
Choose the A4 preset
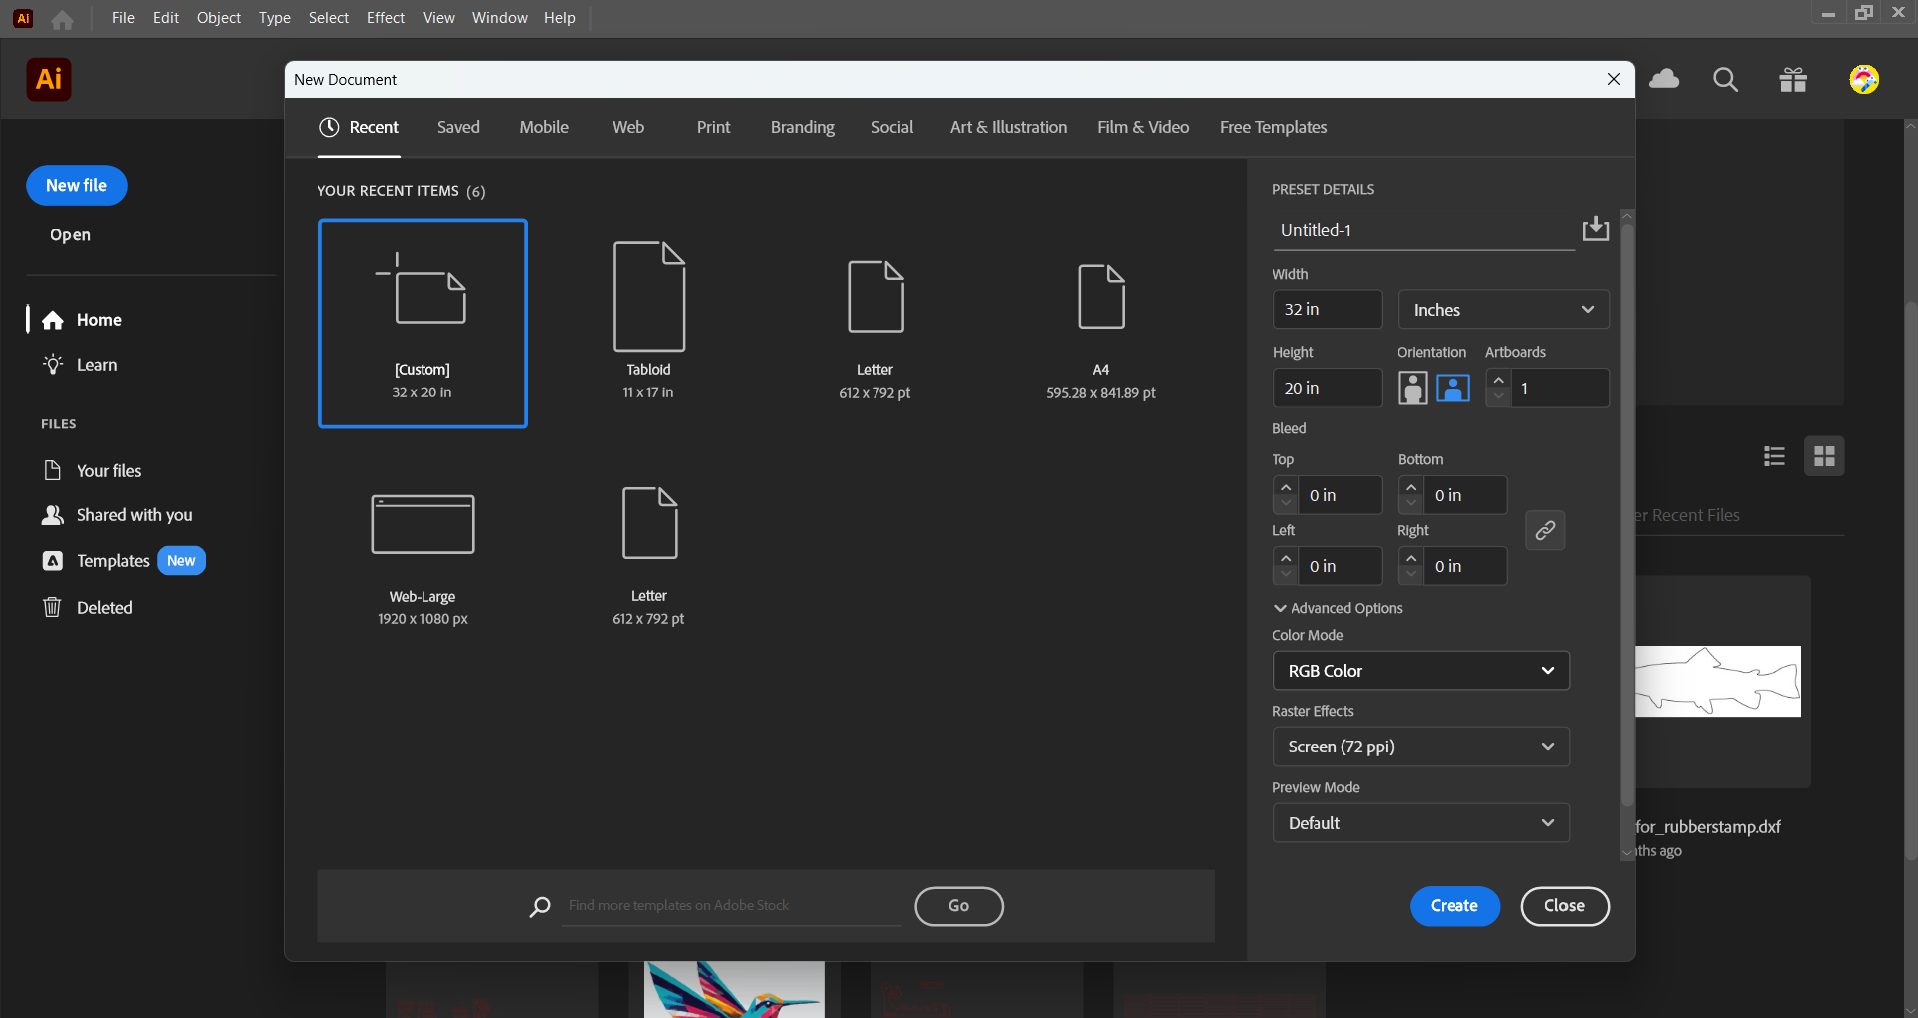click(x=1101, y=330)
